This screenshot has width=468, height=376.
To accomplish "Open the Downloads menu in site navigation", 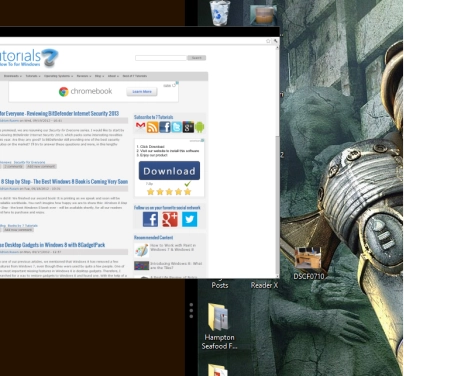I will coord(12,76).
